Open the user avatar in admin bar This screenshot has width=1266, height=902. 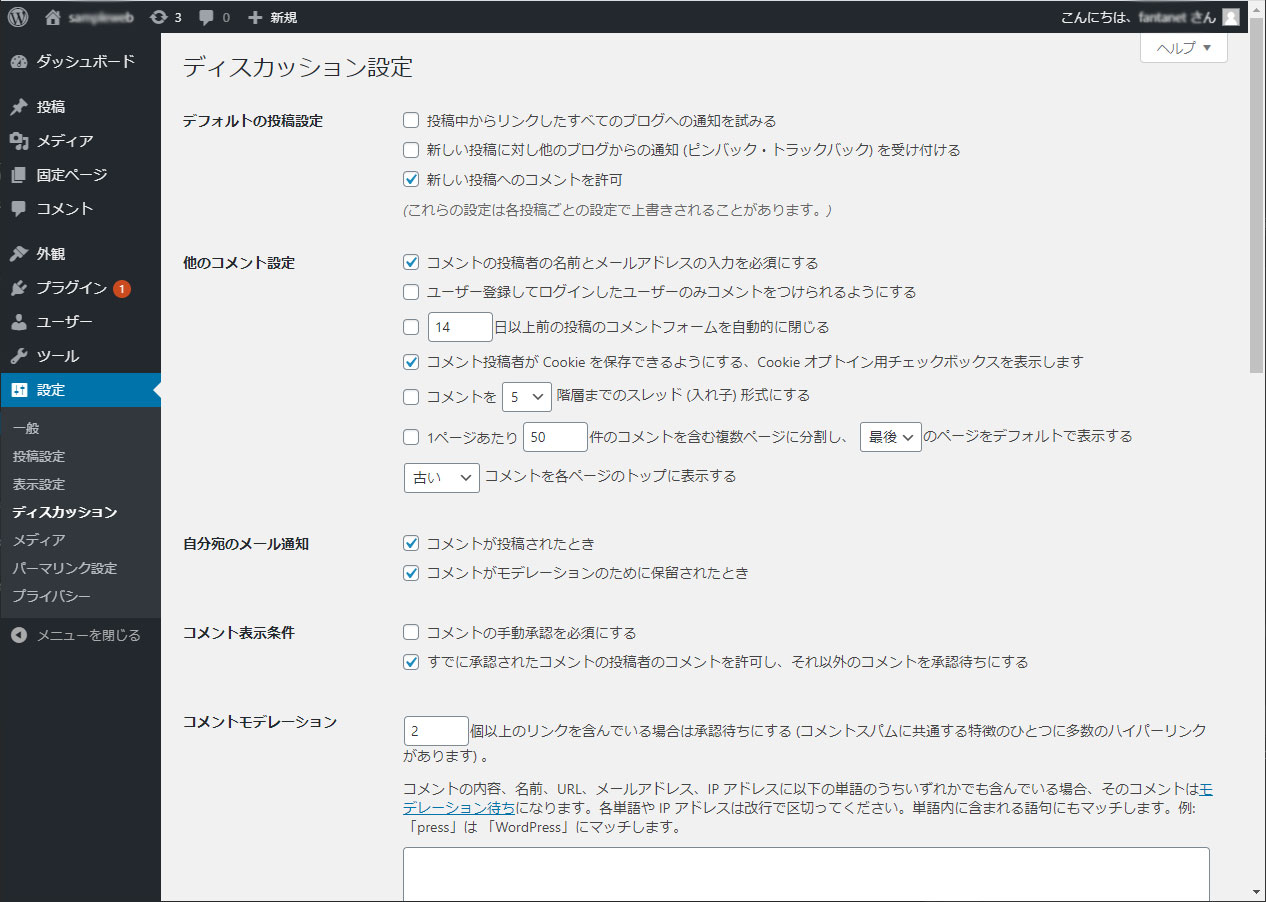(x=1231, y=16)
